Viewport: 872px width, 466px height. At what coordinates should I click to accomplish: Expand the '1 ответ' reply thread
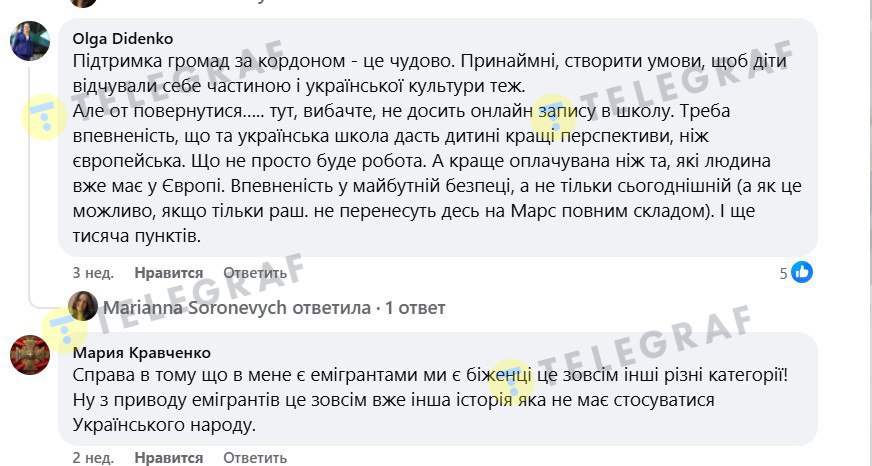(x=415, y=308)
